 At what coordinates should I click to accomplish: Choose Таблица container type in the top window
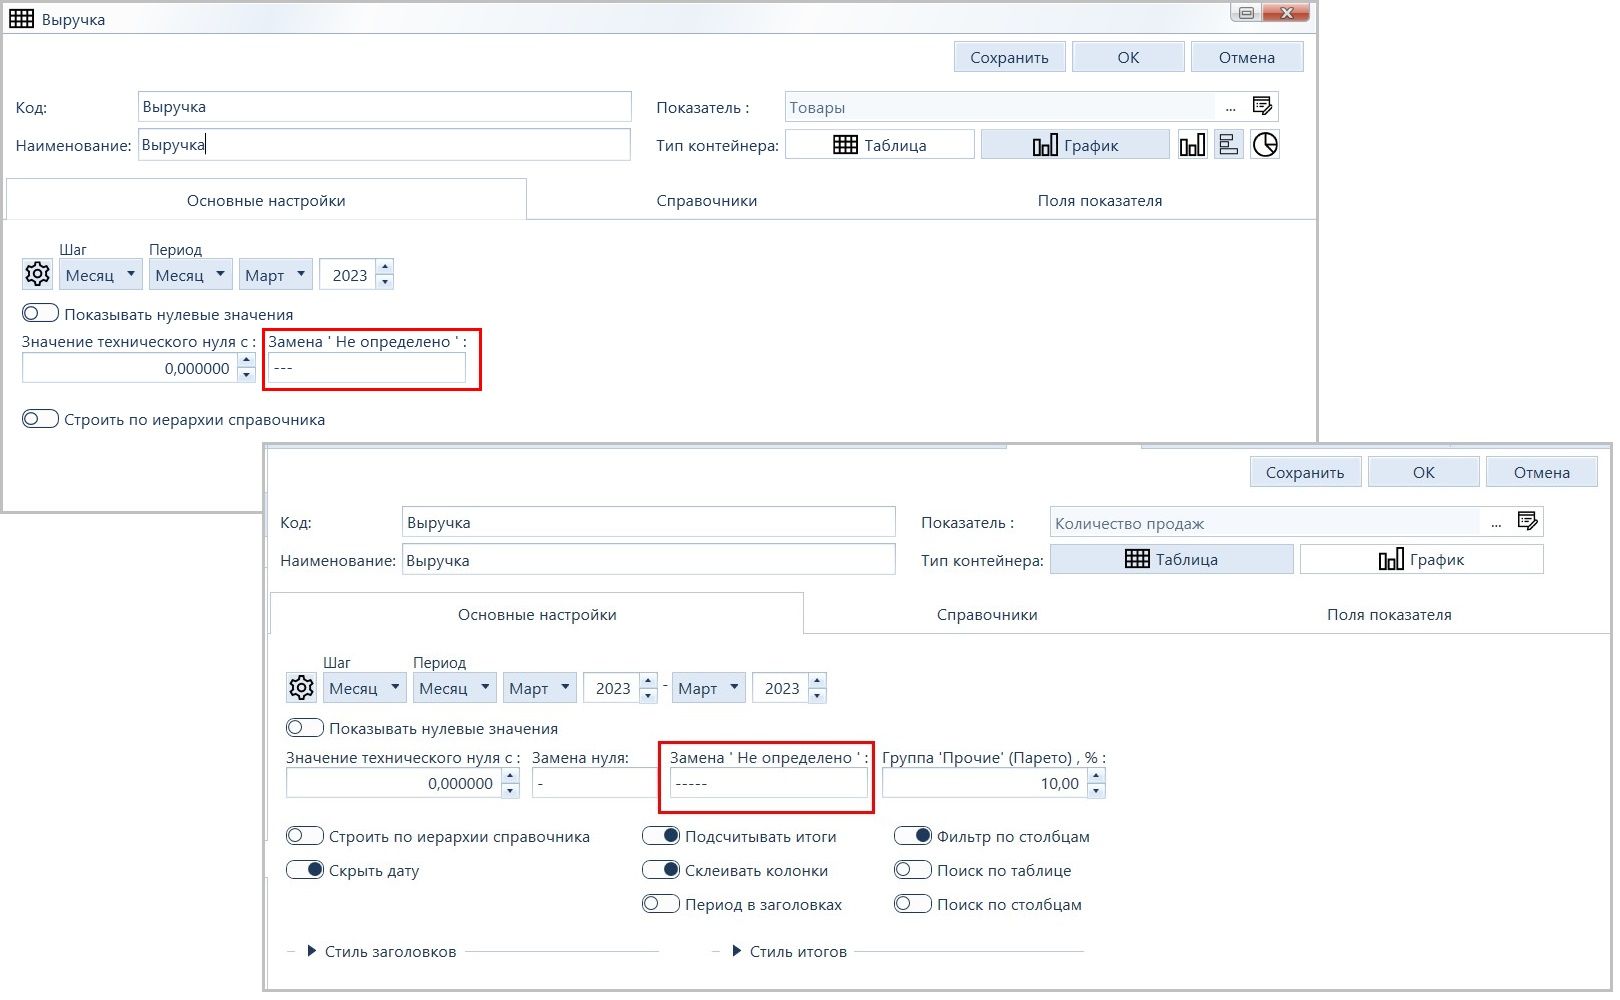880,145
